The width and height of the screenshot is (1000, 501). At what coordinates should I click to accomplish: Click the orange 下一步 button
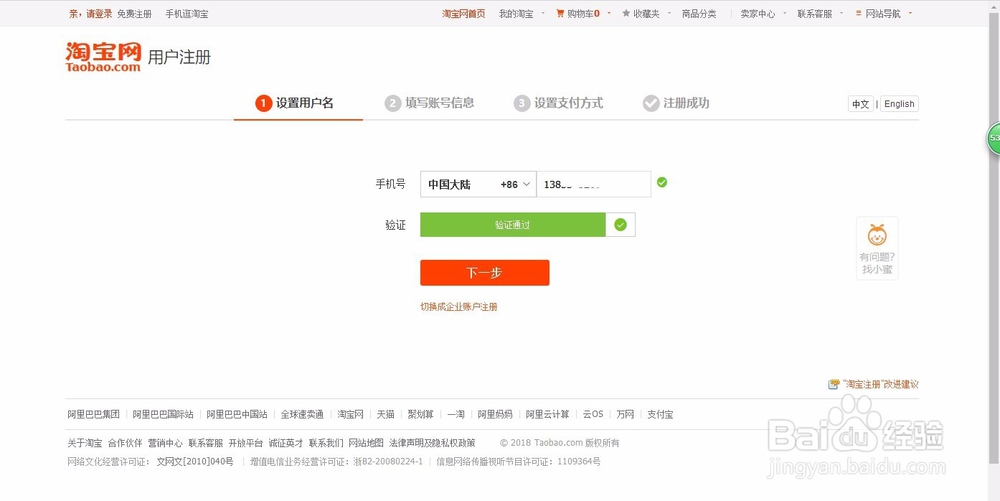click(x=485, y=273)
